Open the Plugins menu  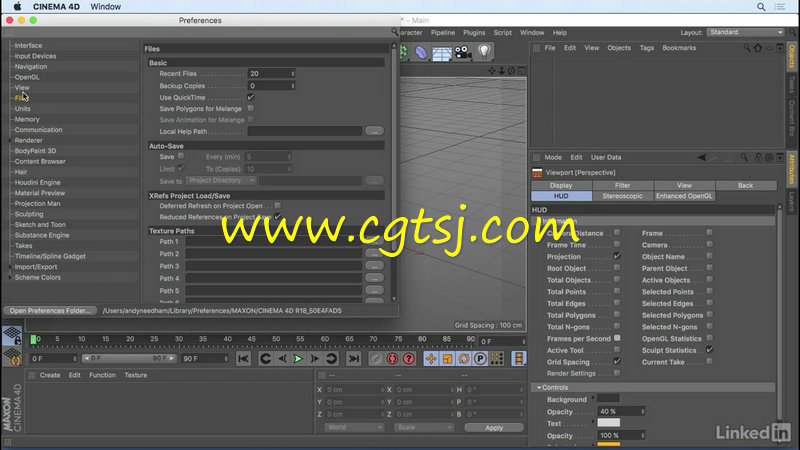pos(474,33)
